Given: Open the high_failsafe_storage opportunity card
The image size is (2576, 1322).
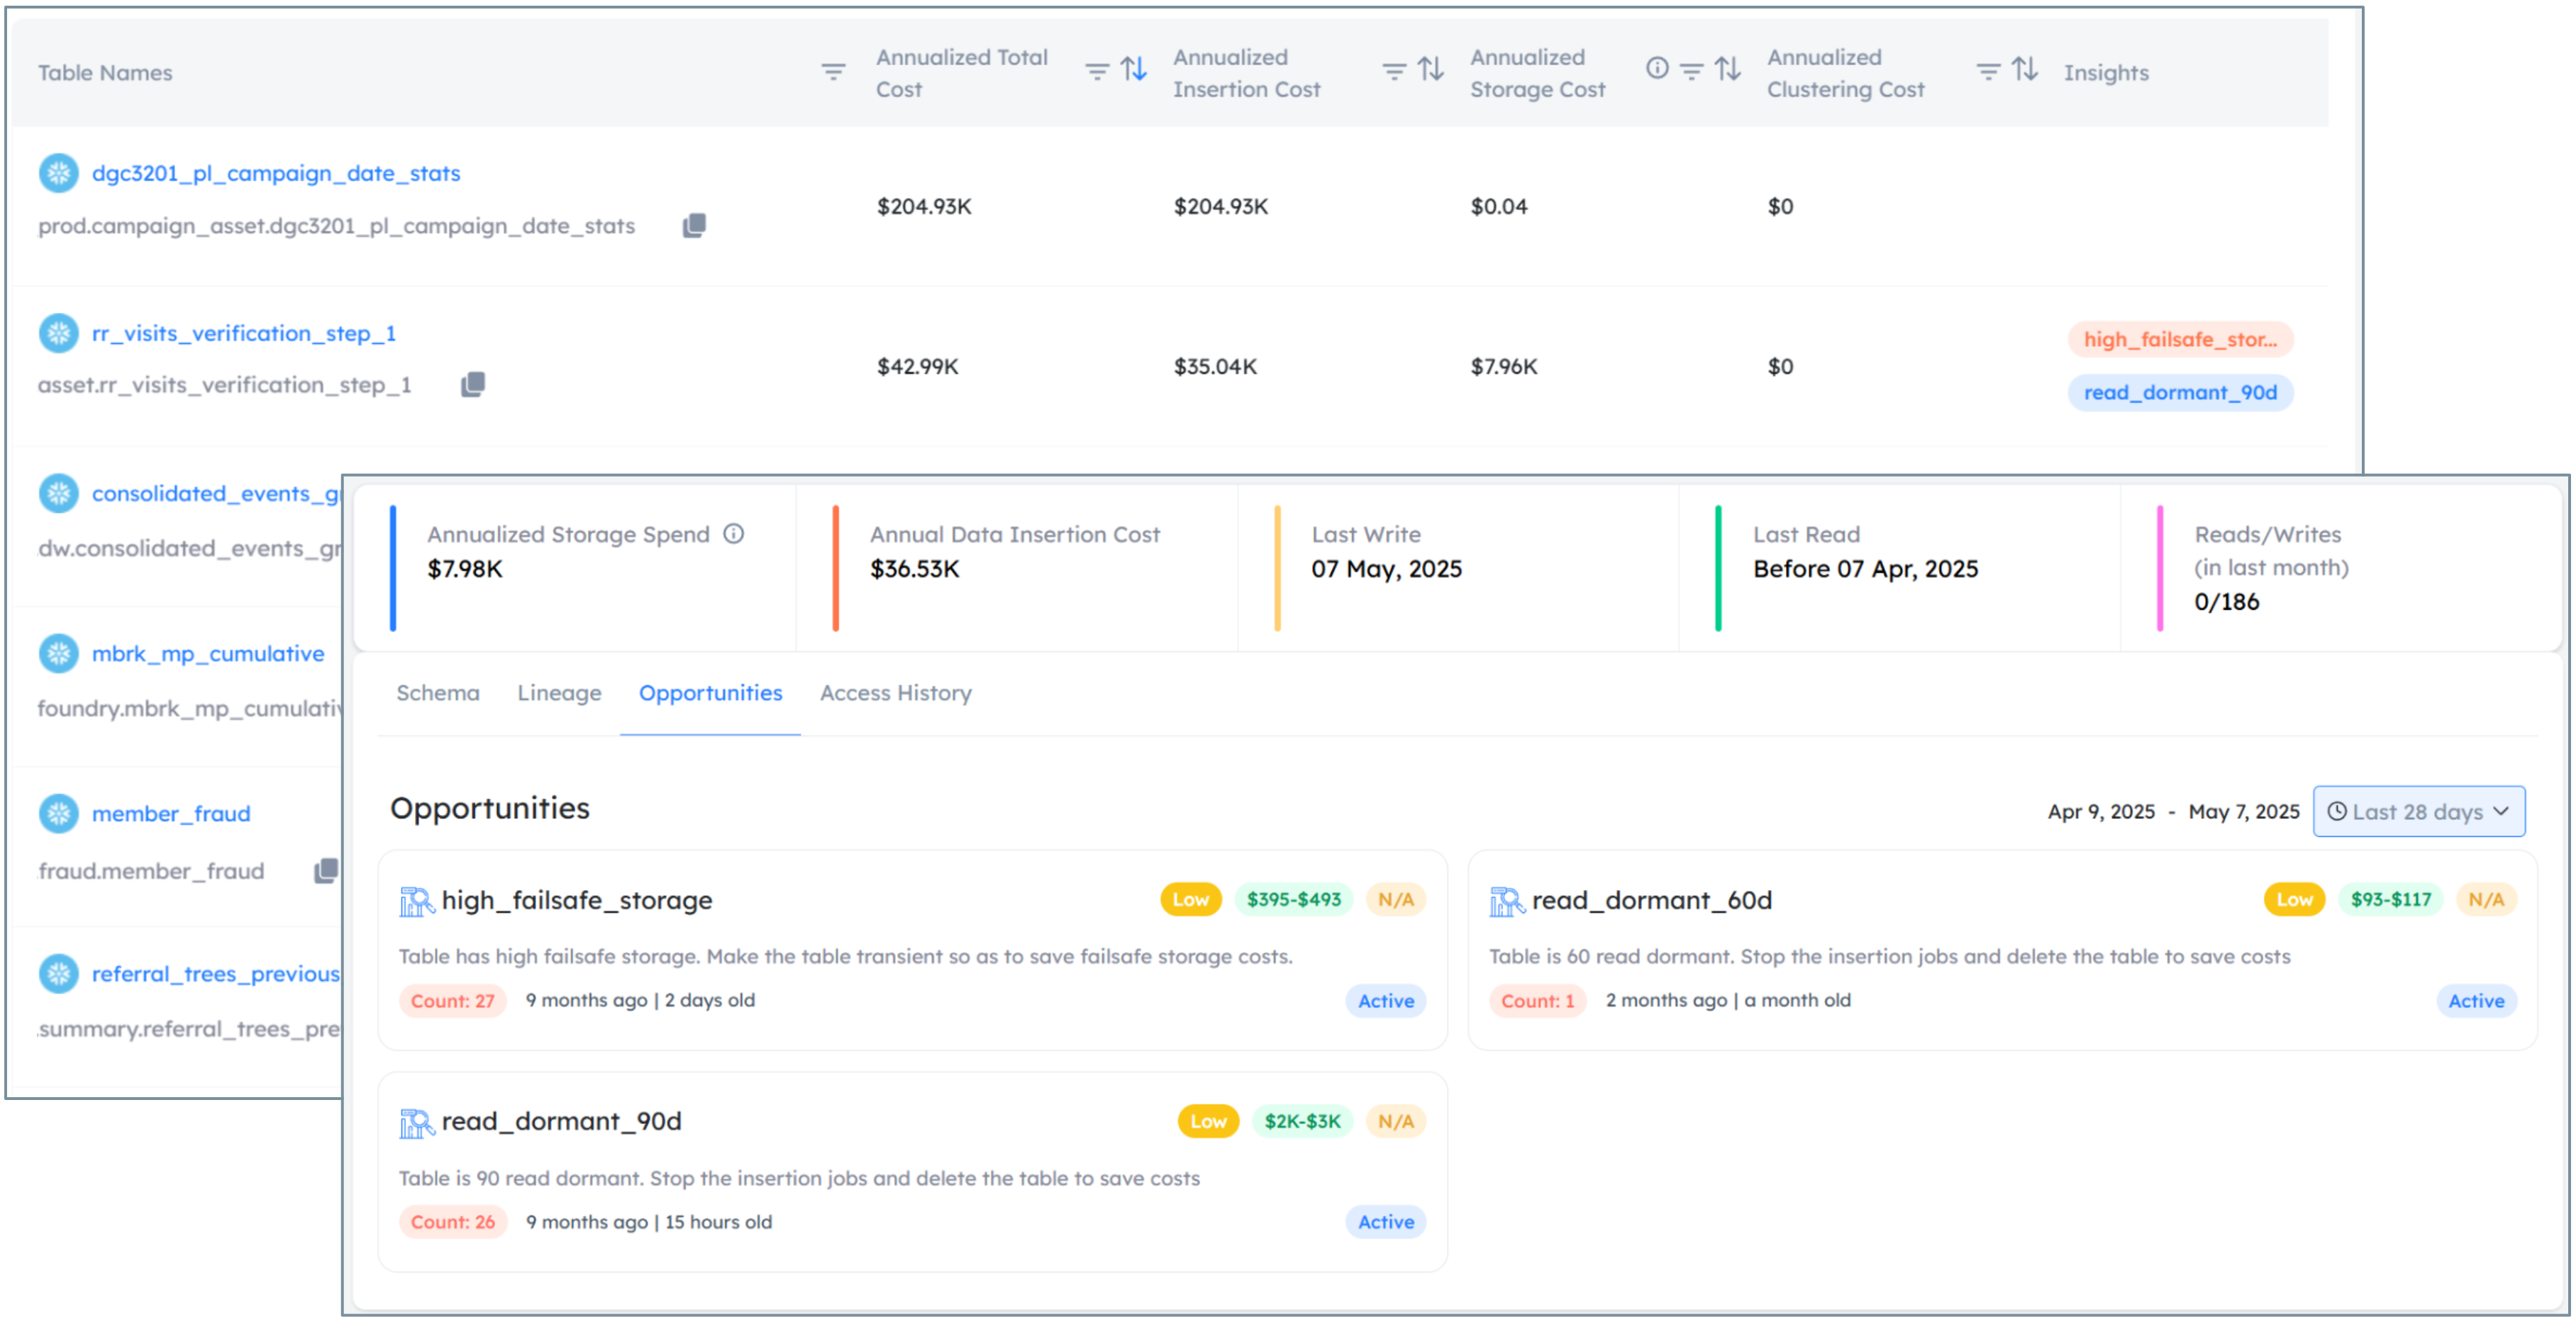Looking at the screenshot, I should [x=576, y=900].
